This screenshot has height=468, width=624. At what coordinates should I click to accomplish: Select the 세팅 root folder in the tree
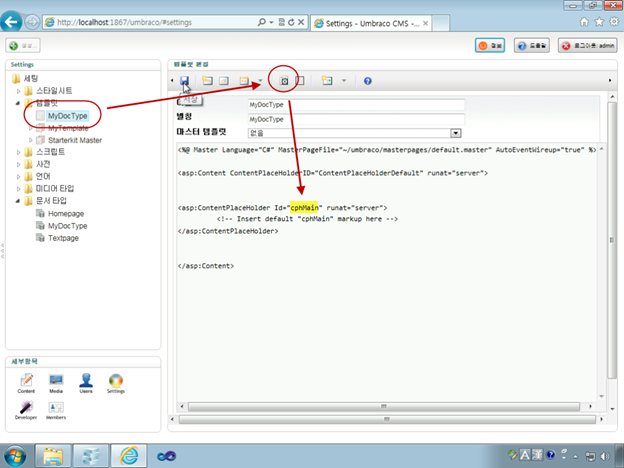(31, 78)
